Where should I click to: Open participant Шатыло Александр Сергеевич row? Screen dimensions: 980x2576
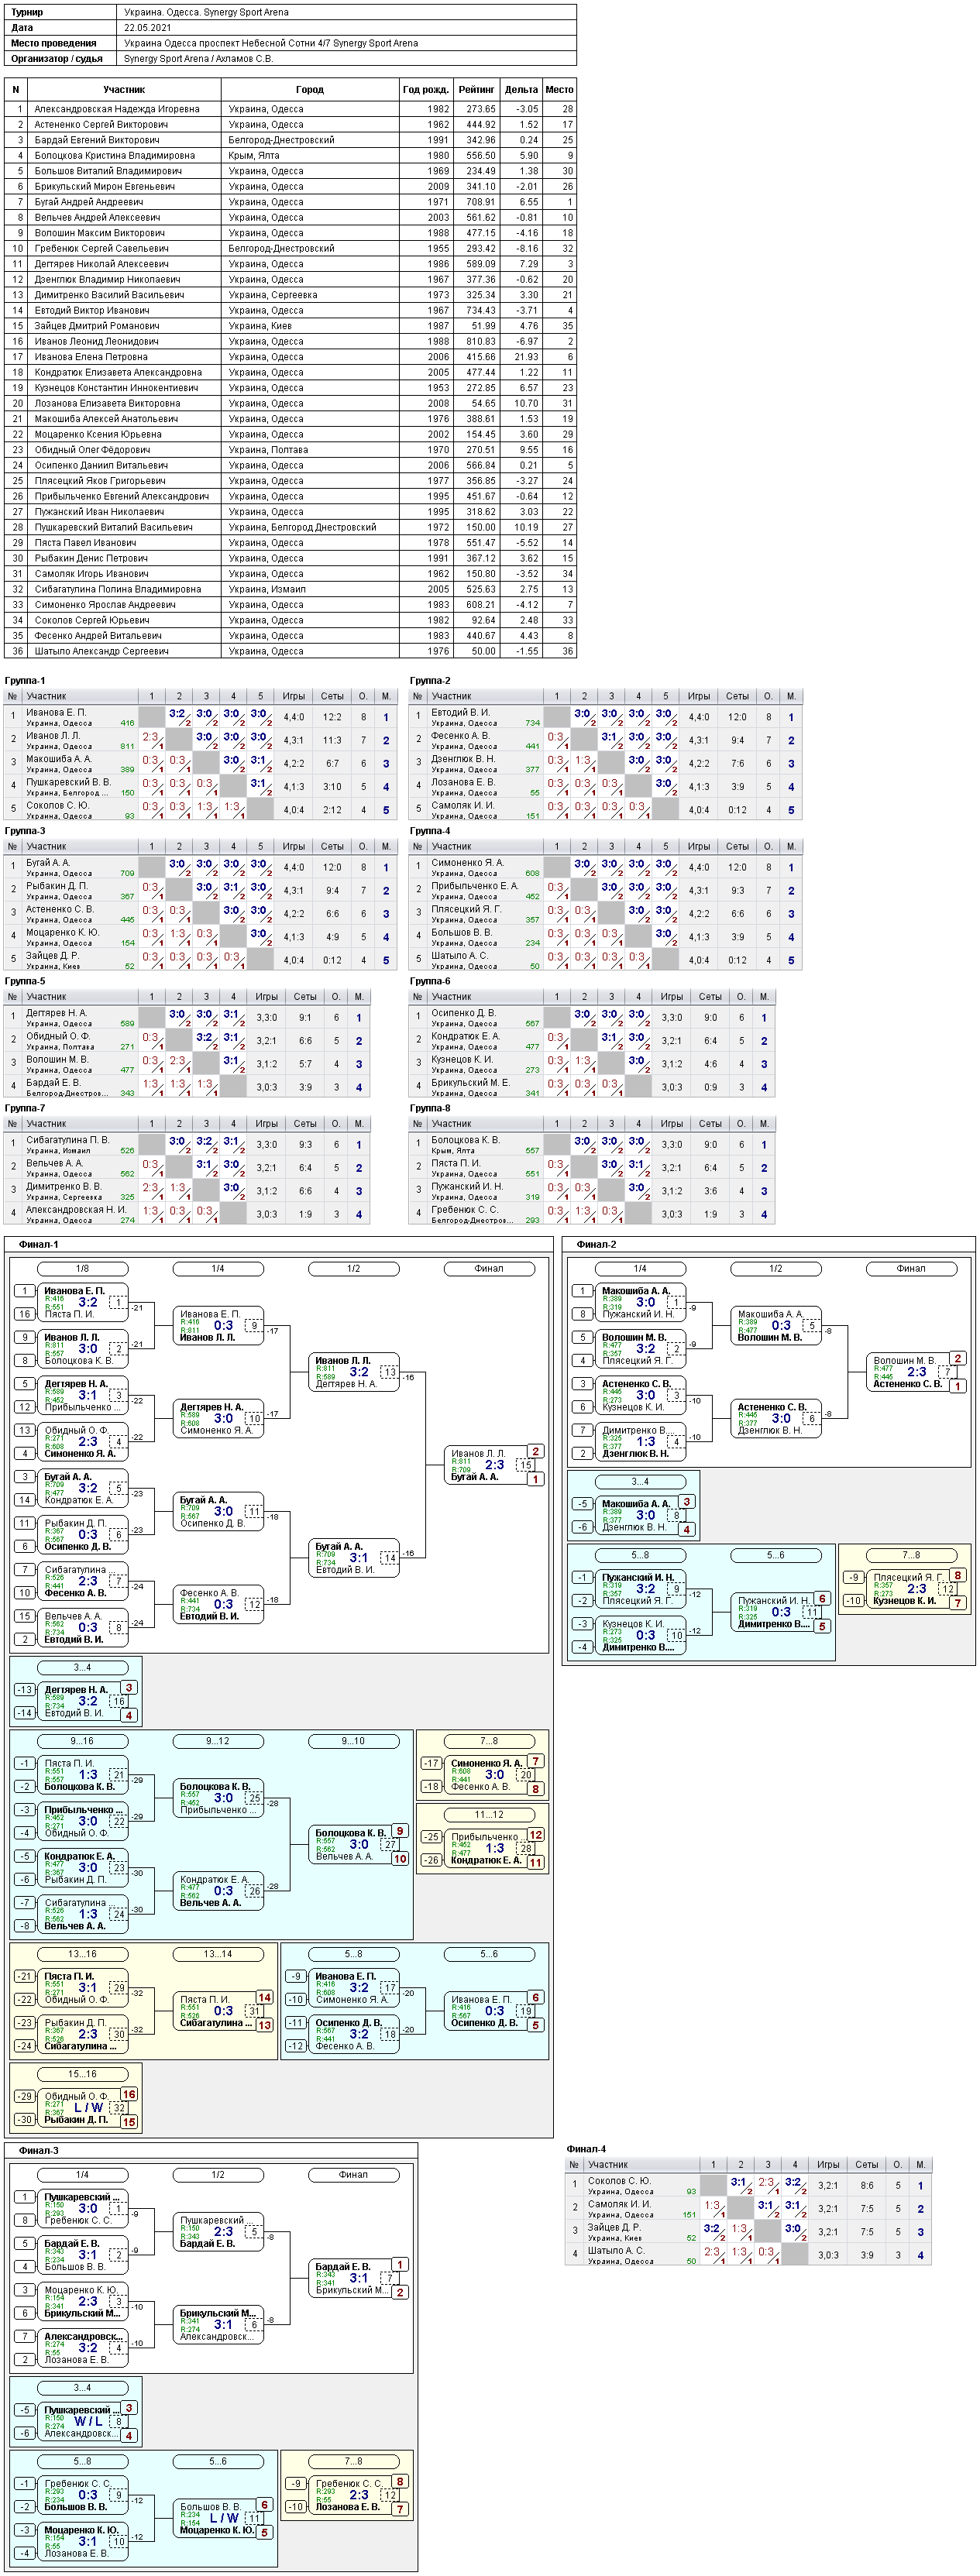[290, 651]
